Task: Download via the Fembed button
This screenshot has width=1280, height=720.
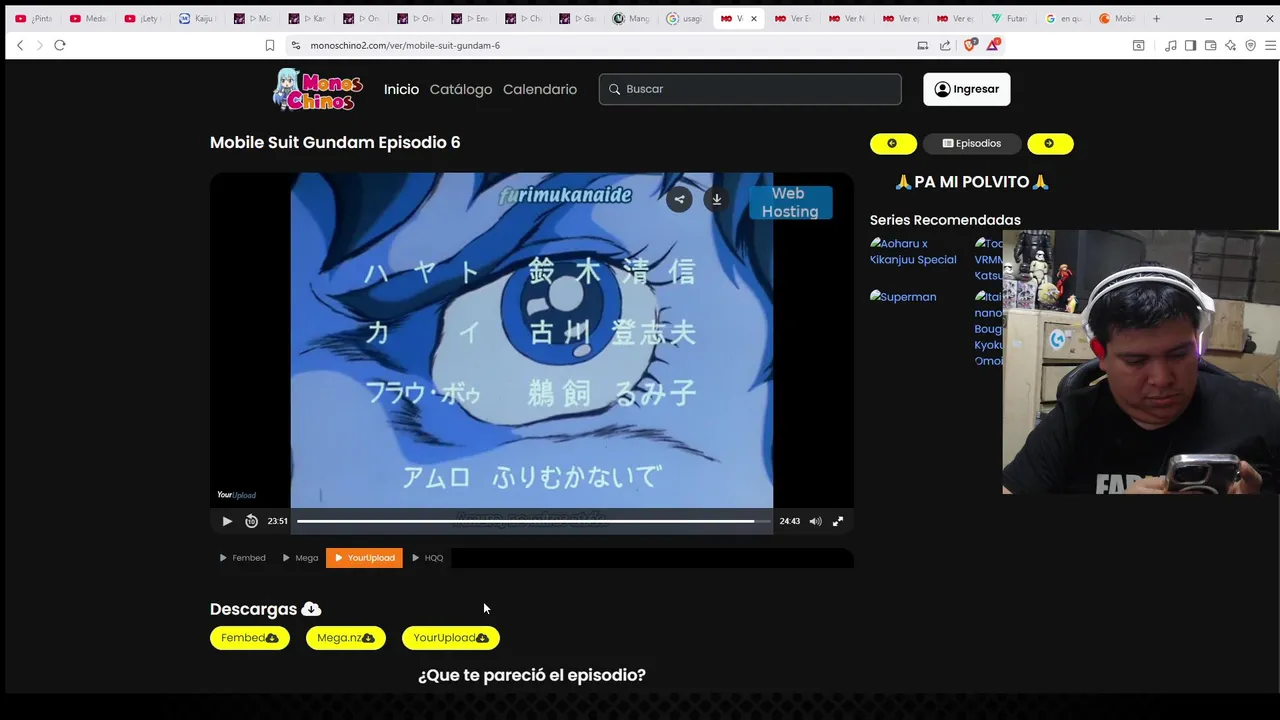Action: pos(250,638)
